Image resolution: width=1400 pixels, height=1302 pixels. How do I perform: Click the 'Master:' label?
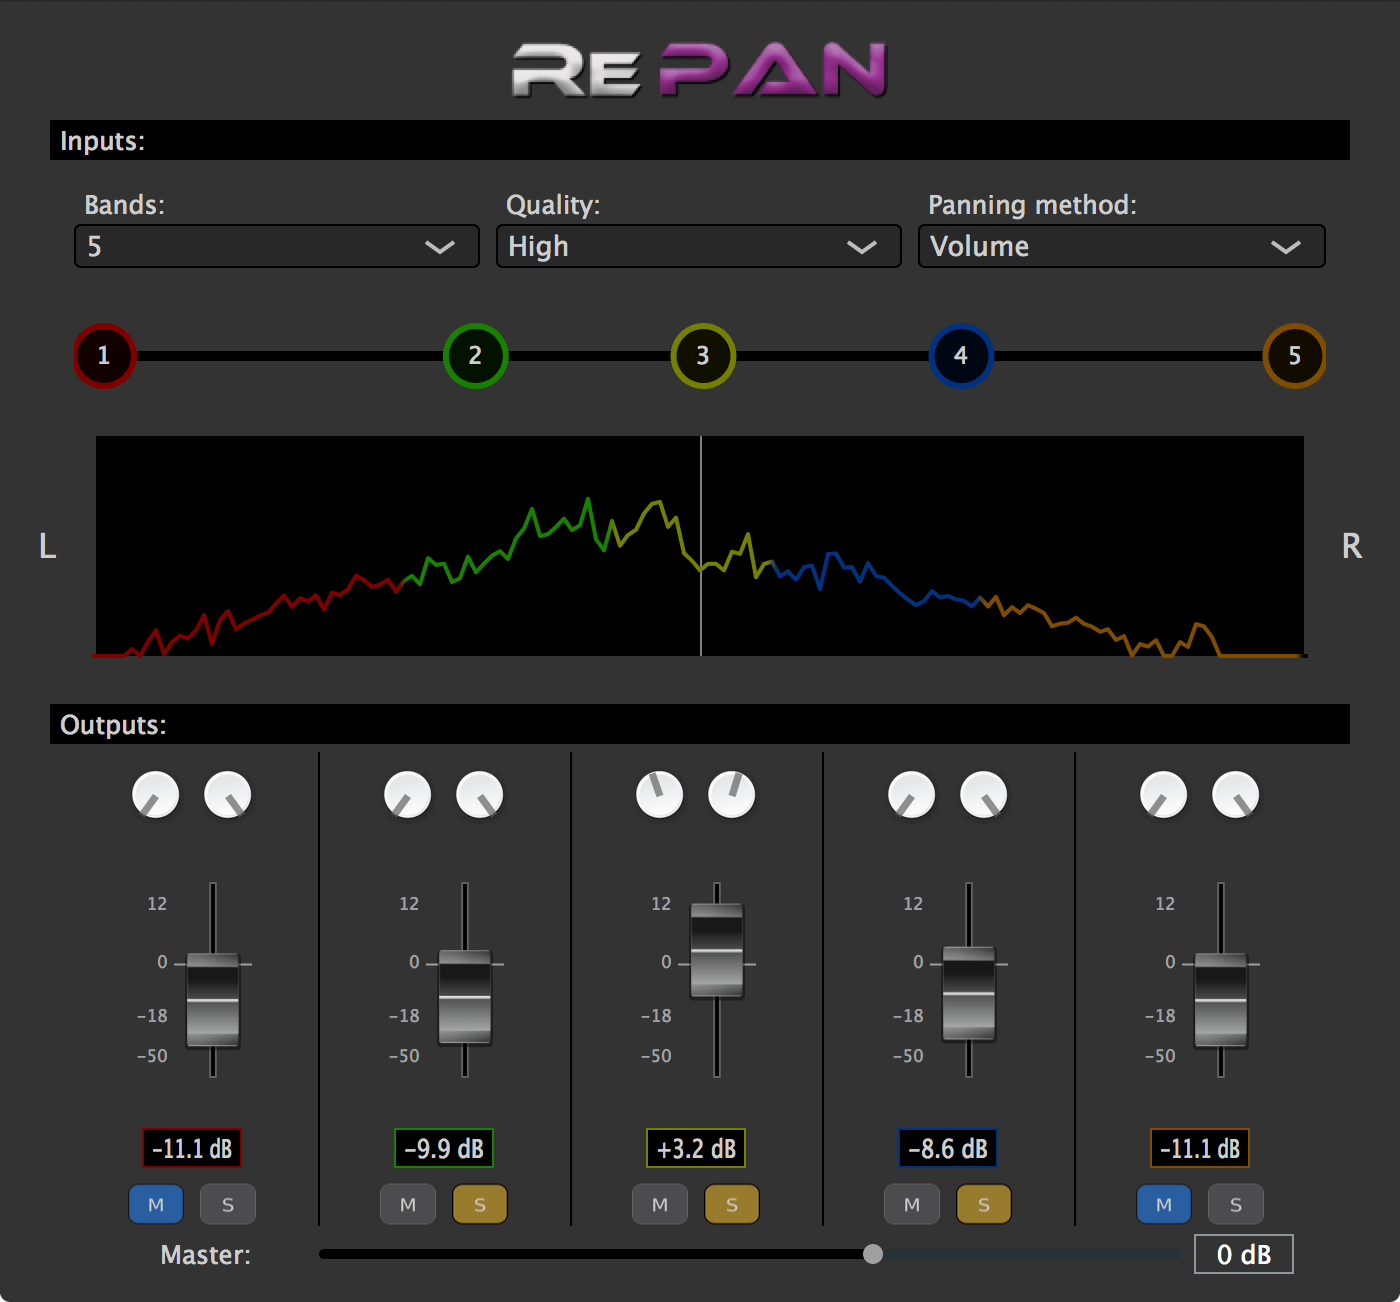[206, 1255]
